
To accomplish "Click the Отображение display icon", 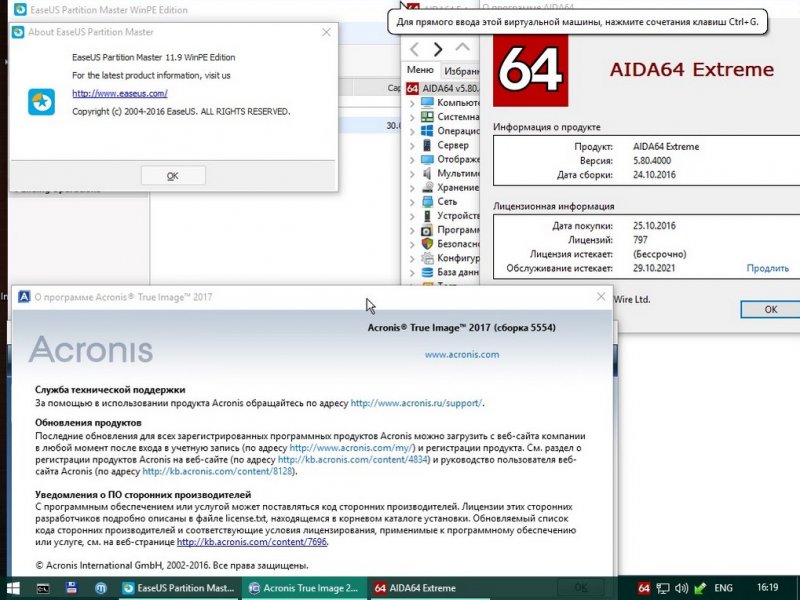I will tap(427, 160).
